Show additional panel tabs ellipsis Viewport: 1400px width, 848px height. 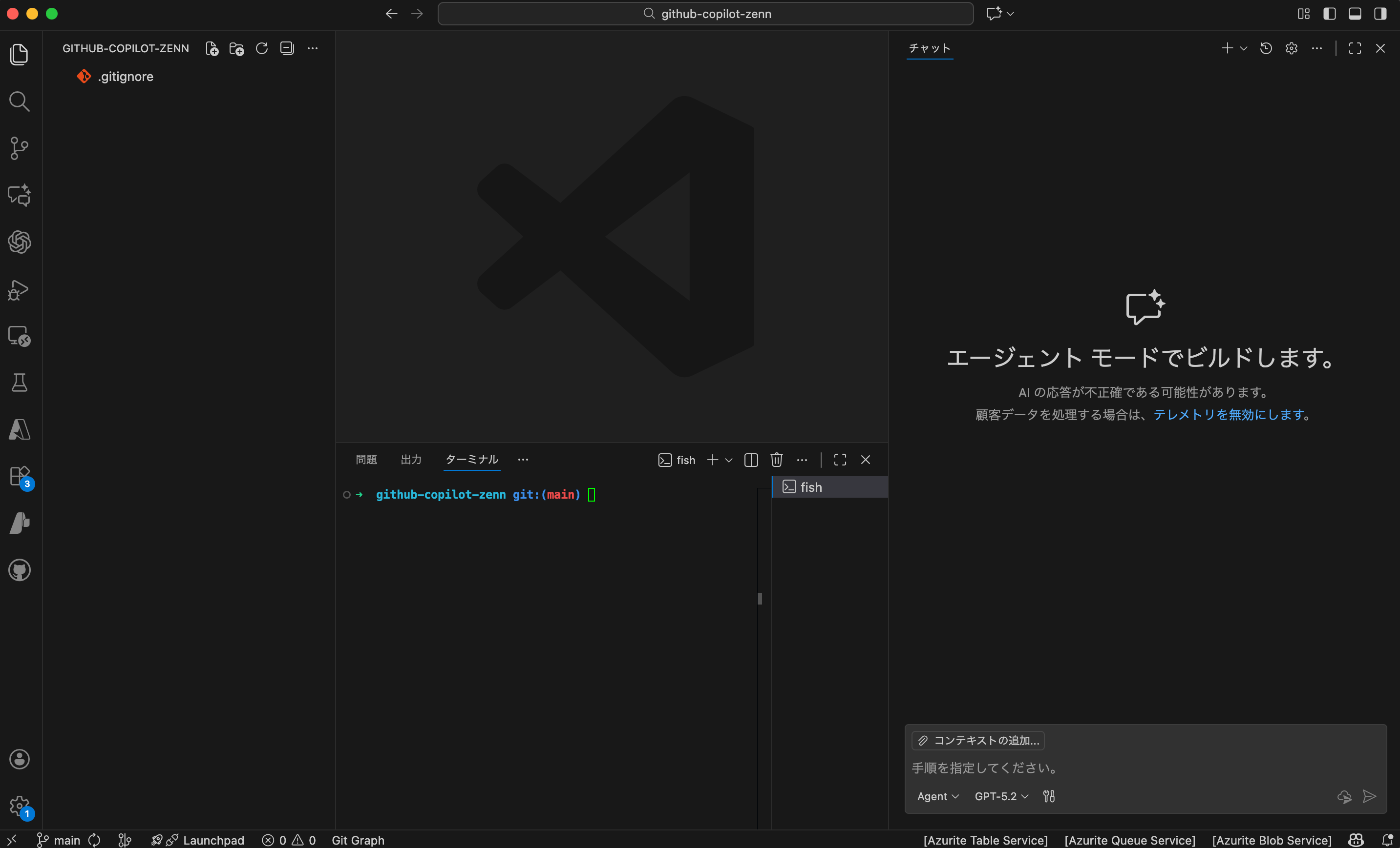(523, 460)
